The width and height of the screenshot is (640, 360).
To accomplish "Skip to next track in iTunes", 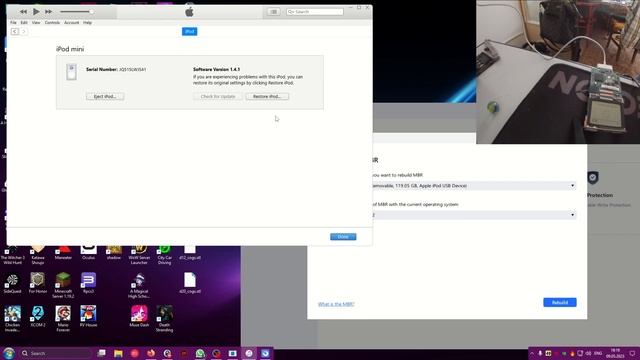I will click(48, 12).
